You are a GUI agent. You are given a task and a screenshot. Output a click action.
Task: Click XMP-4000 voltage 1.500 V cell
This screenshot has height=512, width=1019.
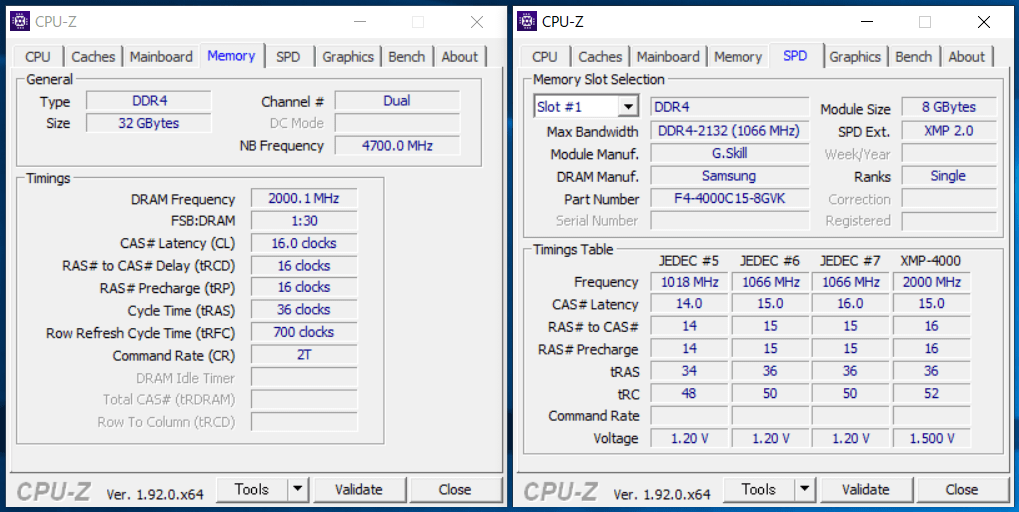click(x=931, y=439)
